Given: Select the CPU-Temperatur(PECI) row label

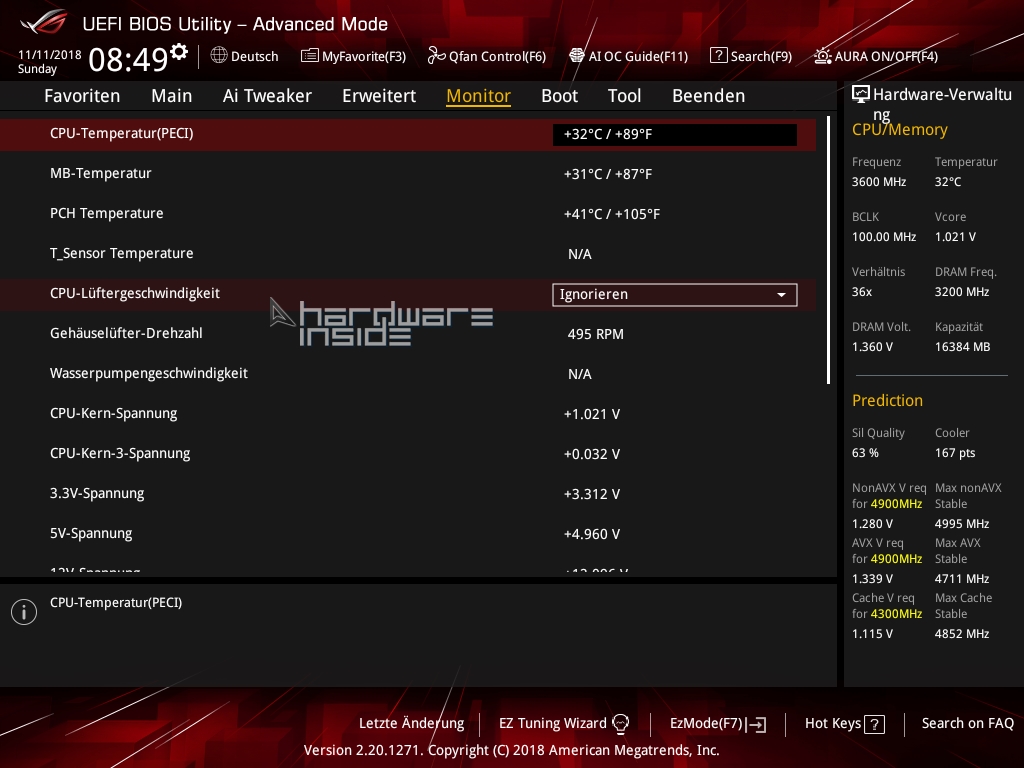Looking at the screenshot, I should coord(121,133).
